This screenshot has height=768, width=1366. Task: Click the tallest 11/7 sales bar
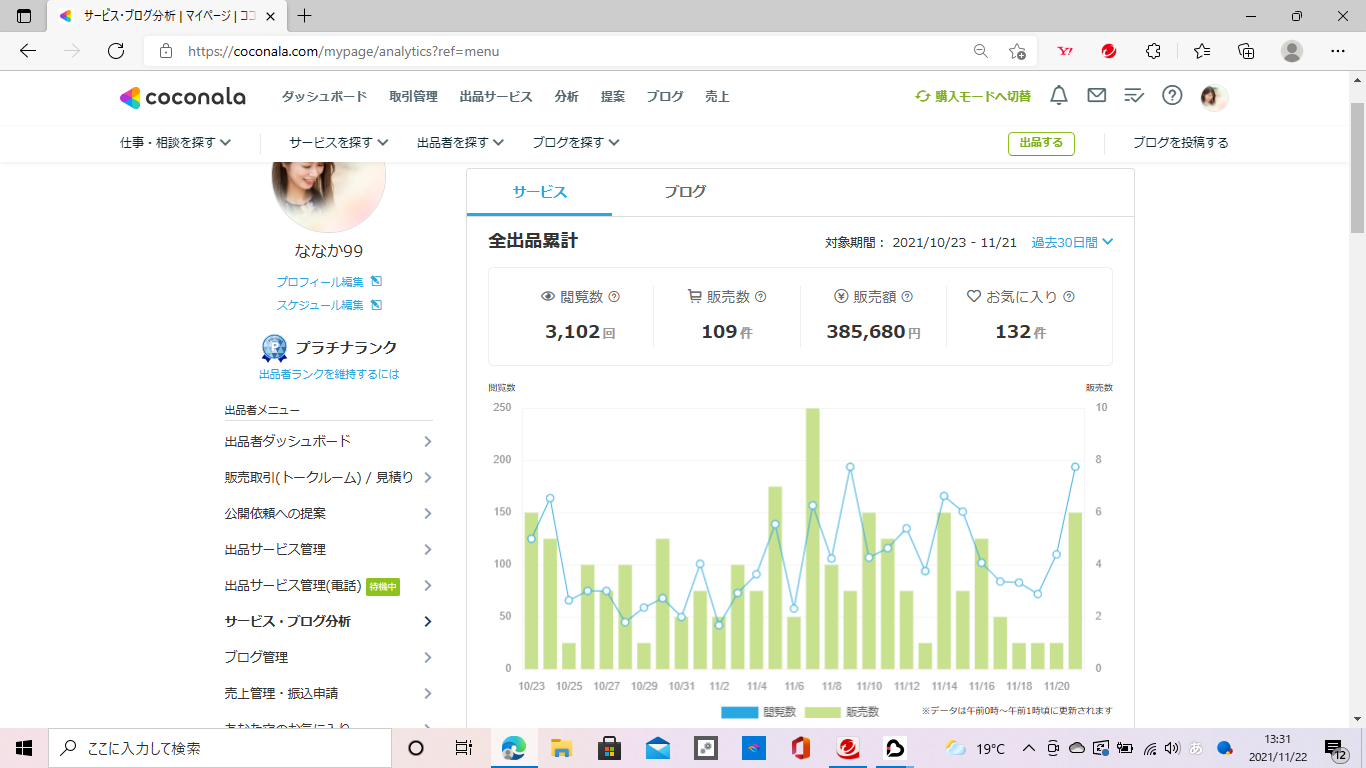pyautogui.click(x=813, y=540)
